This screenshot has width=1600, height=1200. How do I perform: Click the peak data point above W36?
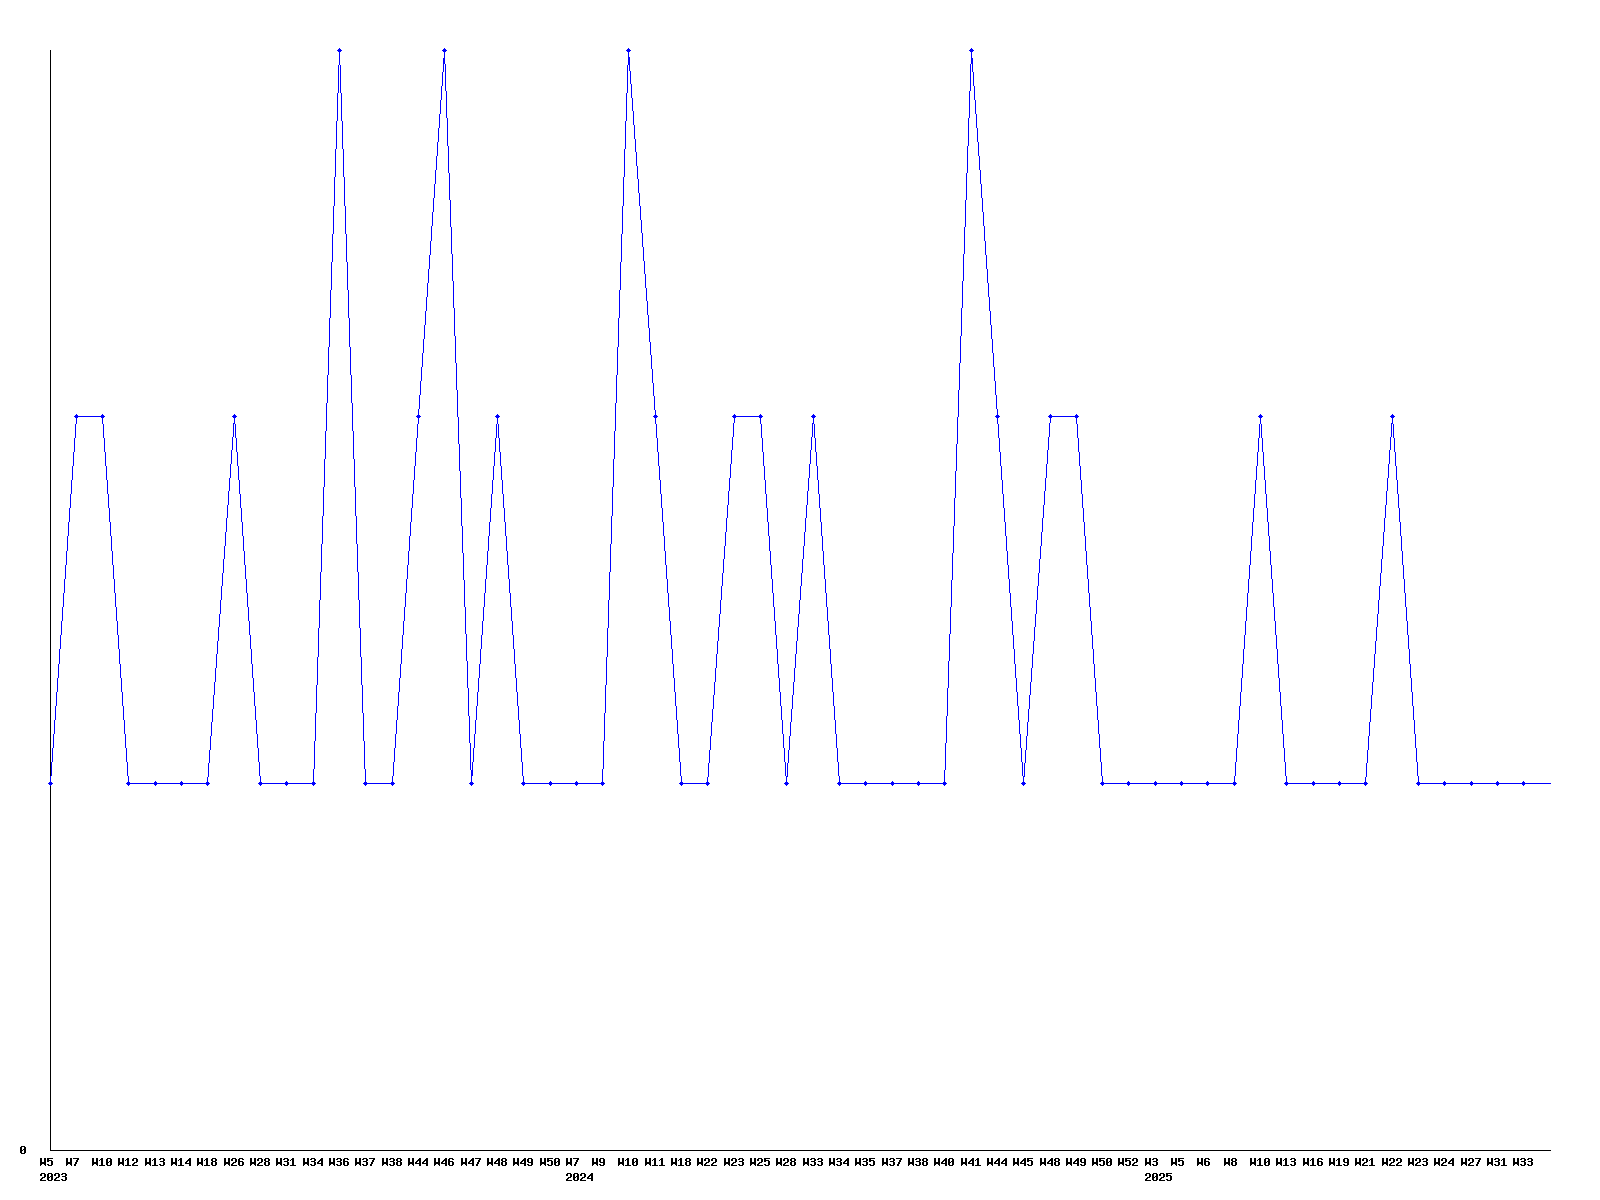point(339,50)
